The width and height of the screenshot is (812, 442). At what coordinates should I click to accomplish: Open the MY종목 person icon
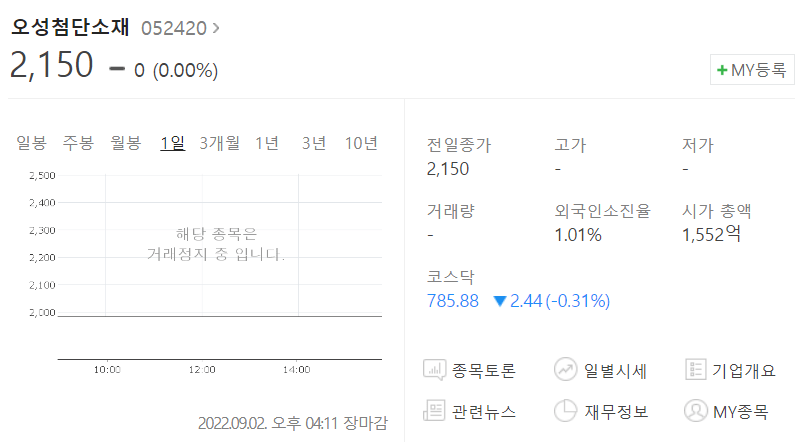coord(695,411)
